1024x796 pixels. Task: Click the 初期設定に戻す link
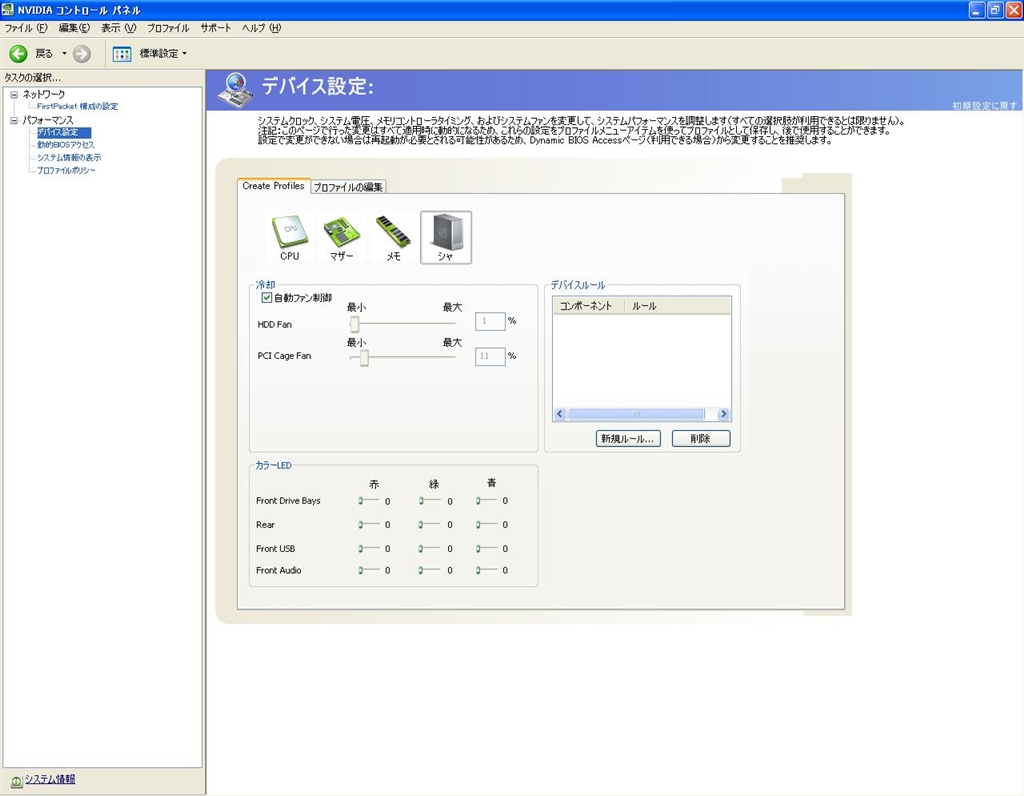pyautogui.click(x=984, y=106)
